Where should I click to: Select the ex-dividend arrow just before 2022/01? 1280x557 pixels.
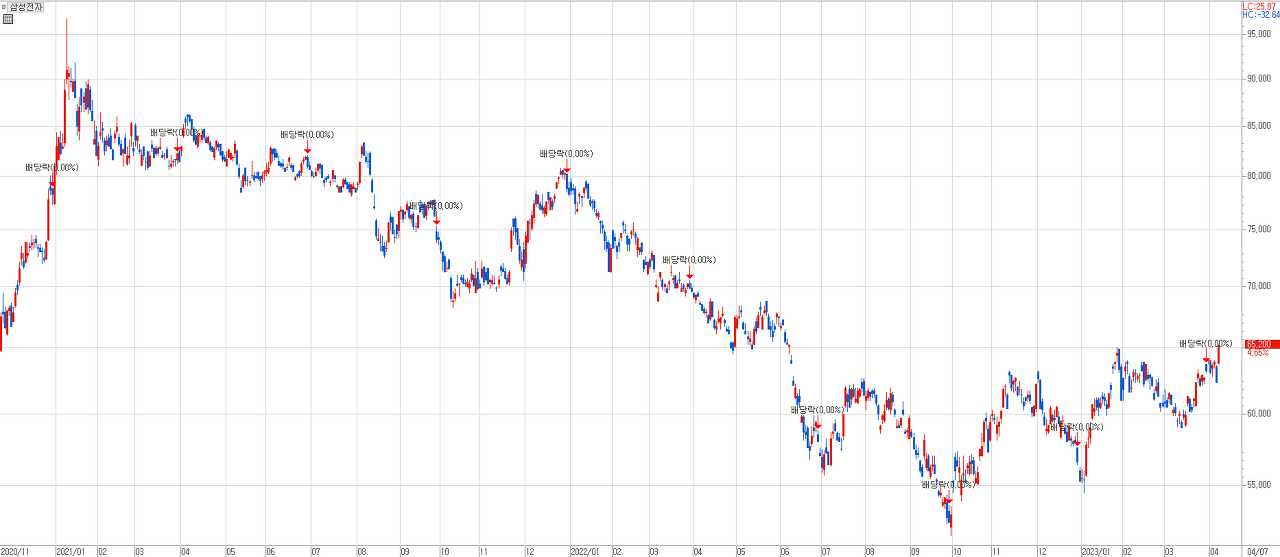tap(566, 169)
